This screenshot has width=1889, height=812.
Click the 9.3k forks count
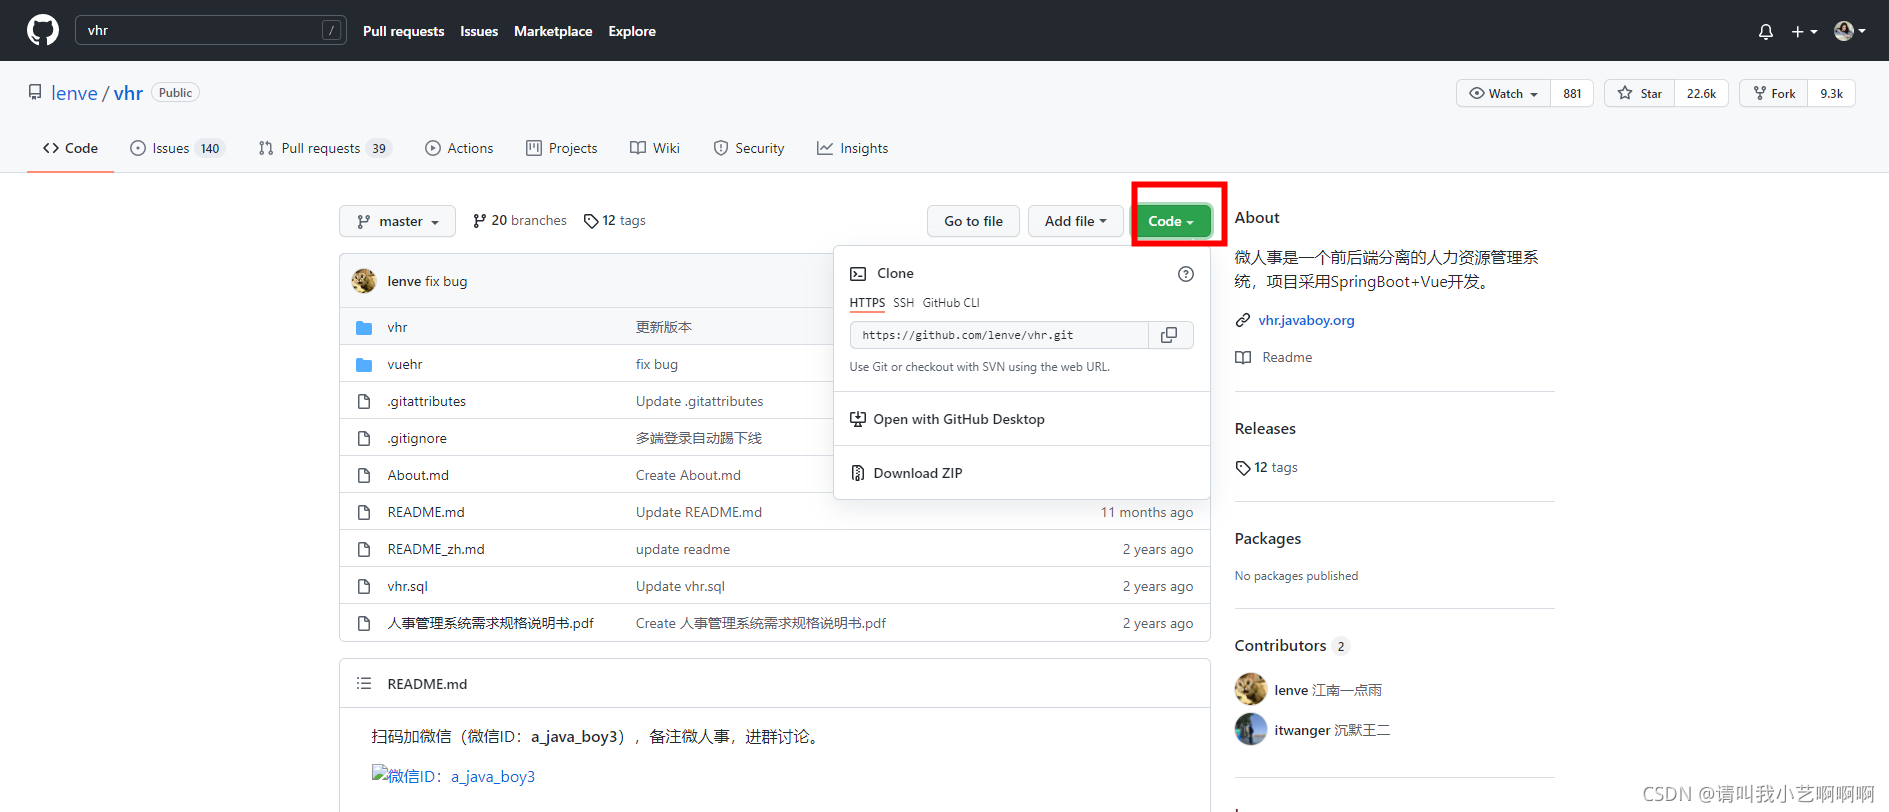point(1831,93)
